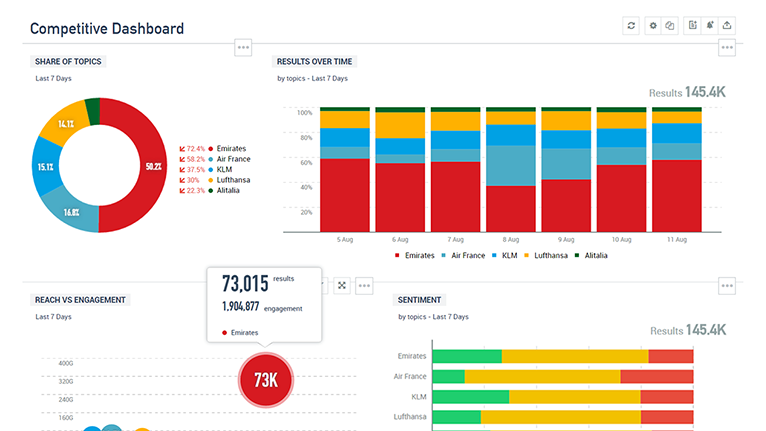
Task: Click red negative segment of KLM sentiment bar
Action: (667, 397)
